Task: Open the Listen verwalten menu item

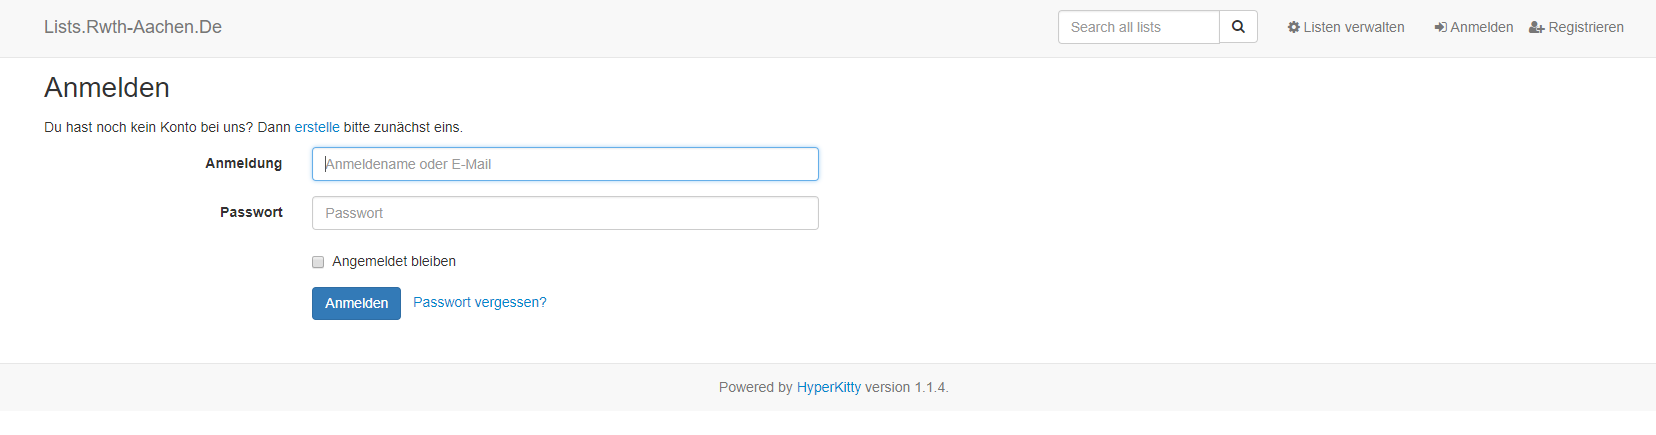Action: 1353,27
